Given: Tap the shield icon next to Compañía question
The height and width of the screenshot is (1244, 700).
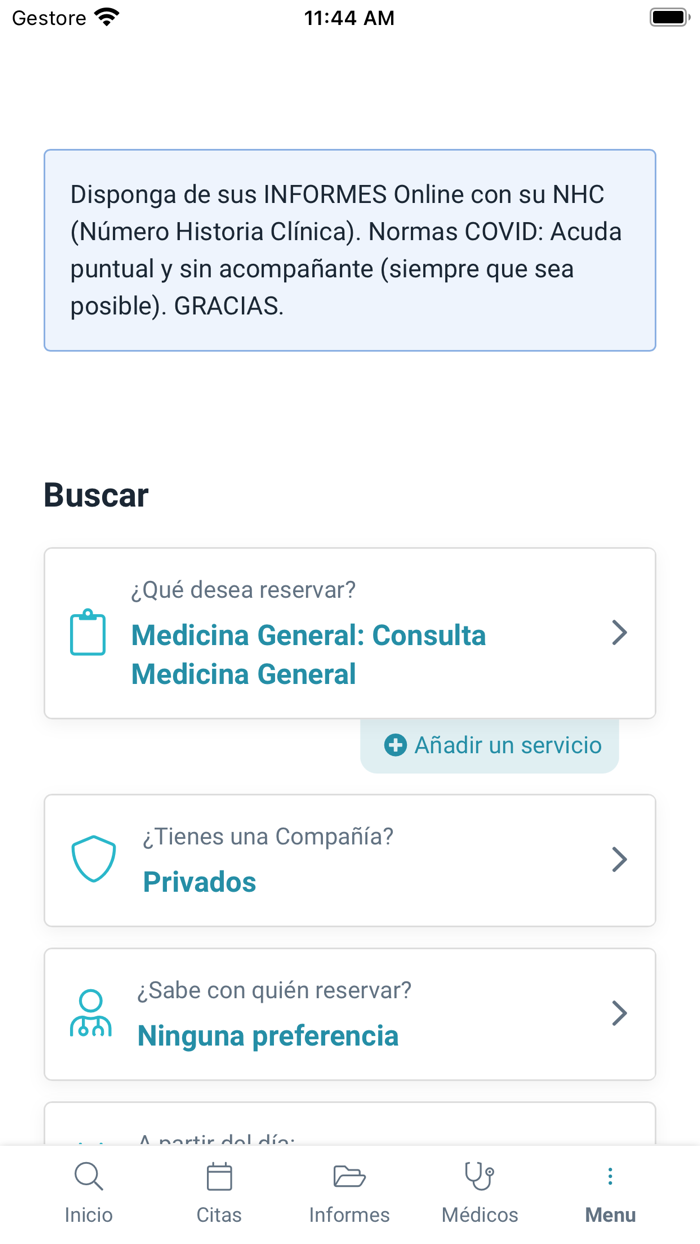Looking at the screenshot, I should pyautogui.click(x=93, y=859).
